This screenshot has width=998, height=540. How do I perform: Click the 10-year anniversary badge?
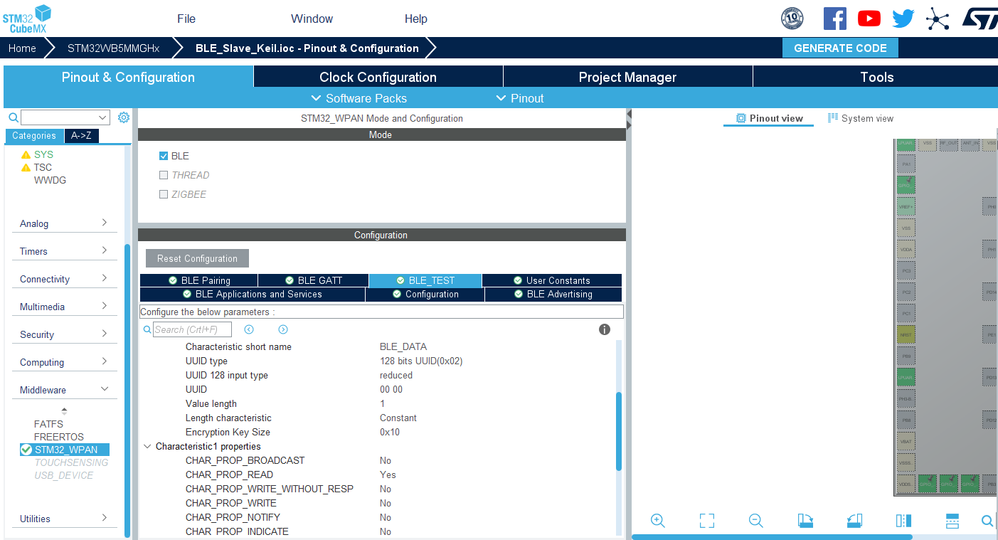(792, 18)
